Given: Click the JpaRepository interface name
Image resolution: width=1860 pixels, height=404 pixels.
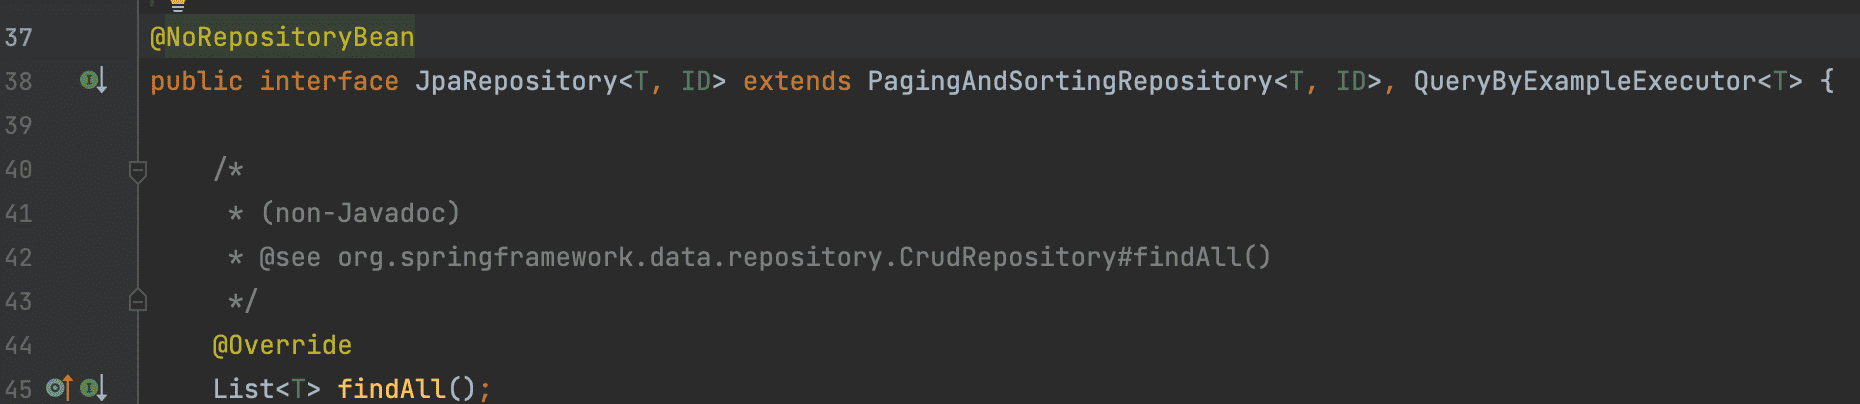Looking at the screenshot, I should (x=516, y=81).
